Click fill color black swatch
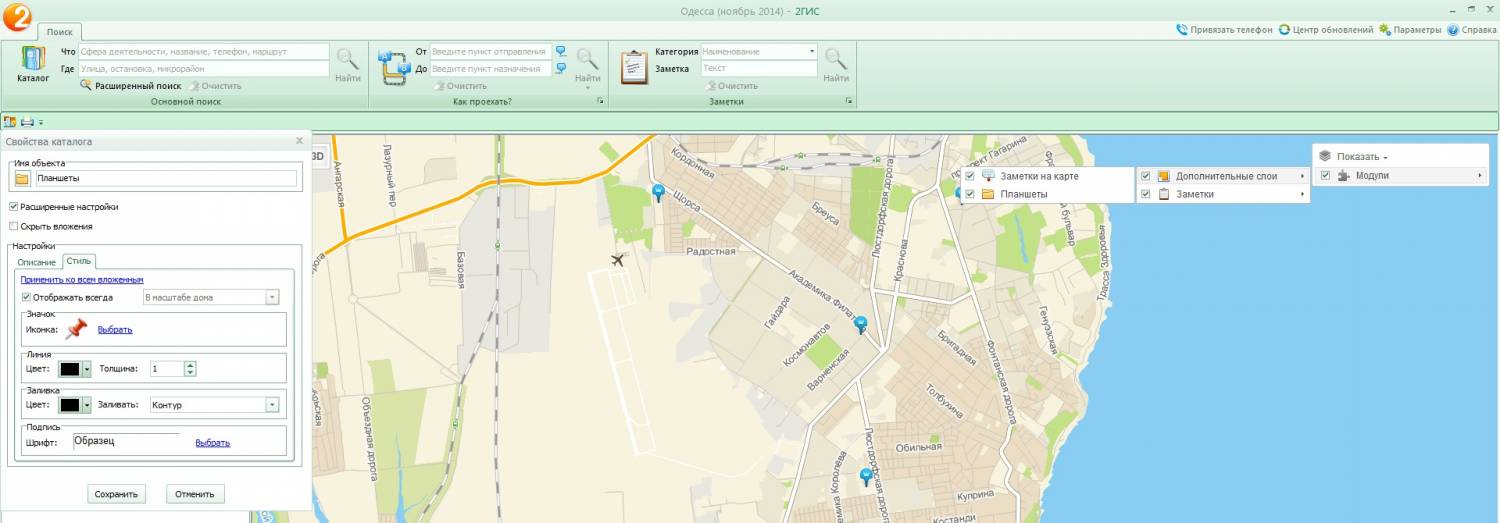 (x=70, y=405)
